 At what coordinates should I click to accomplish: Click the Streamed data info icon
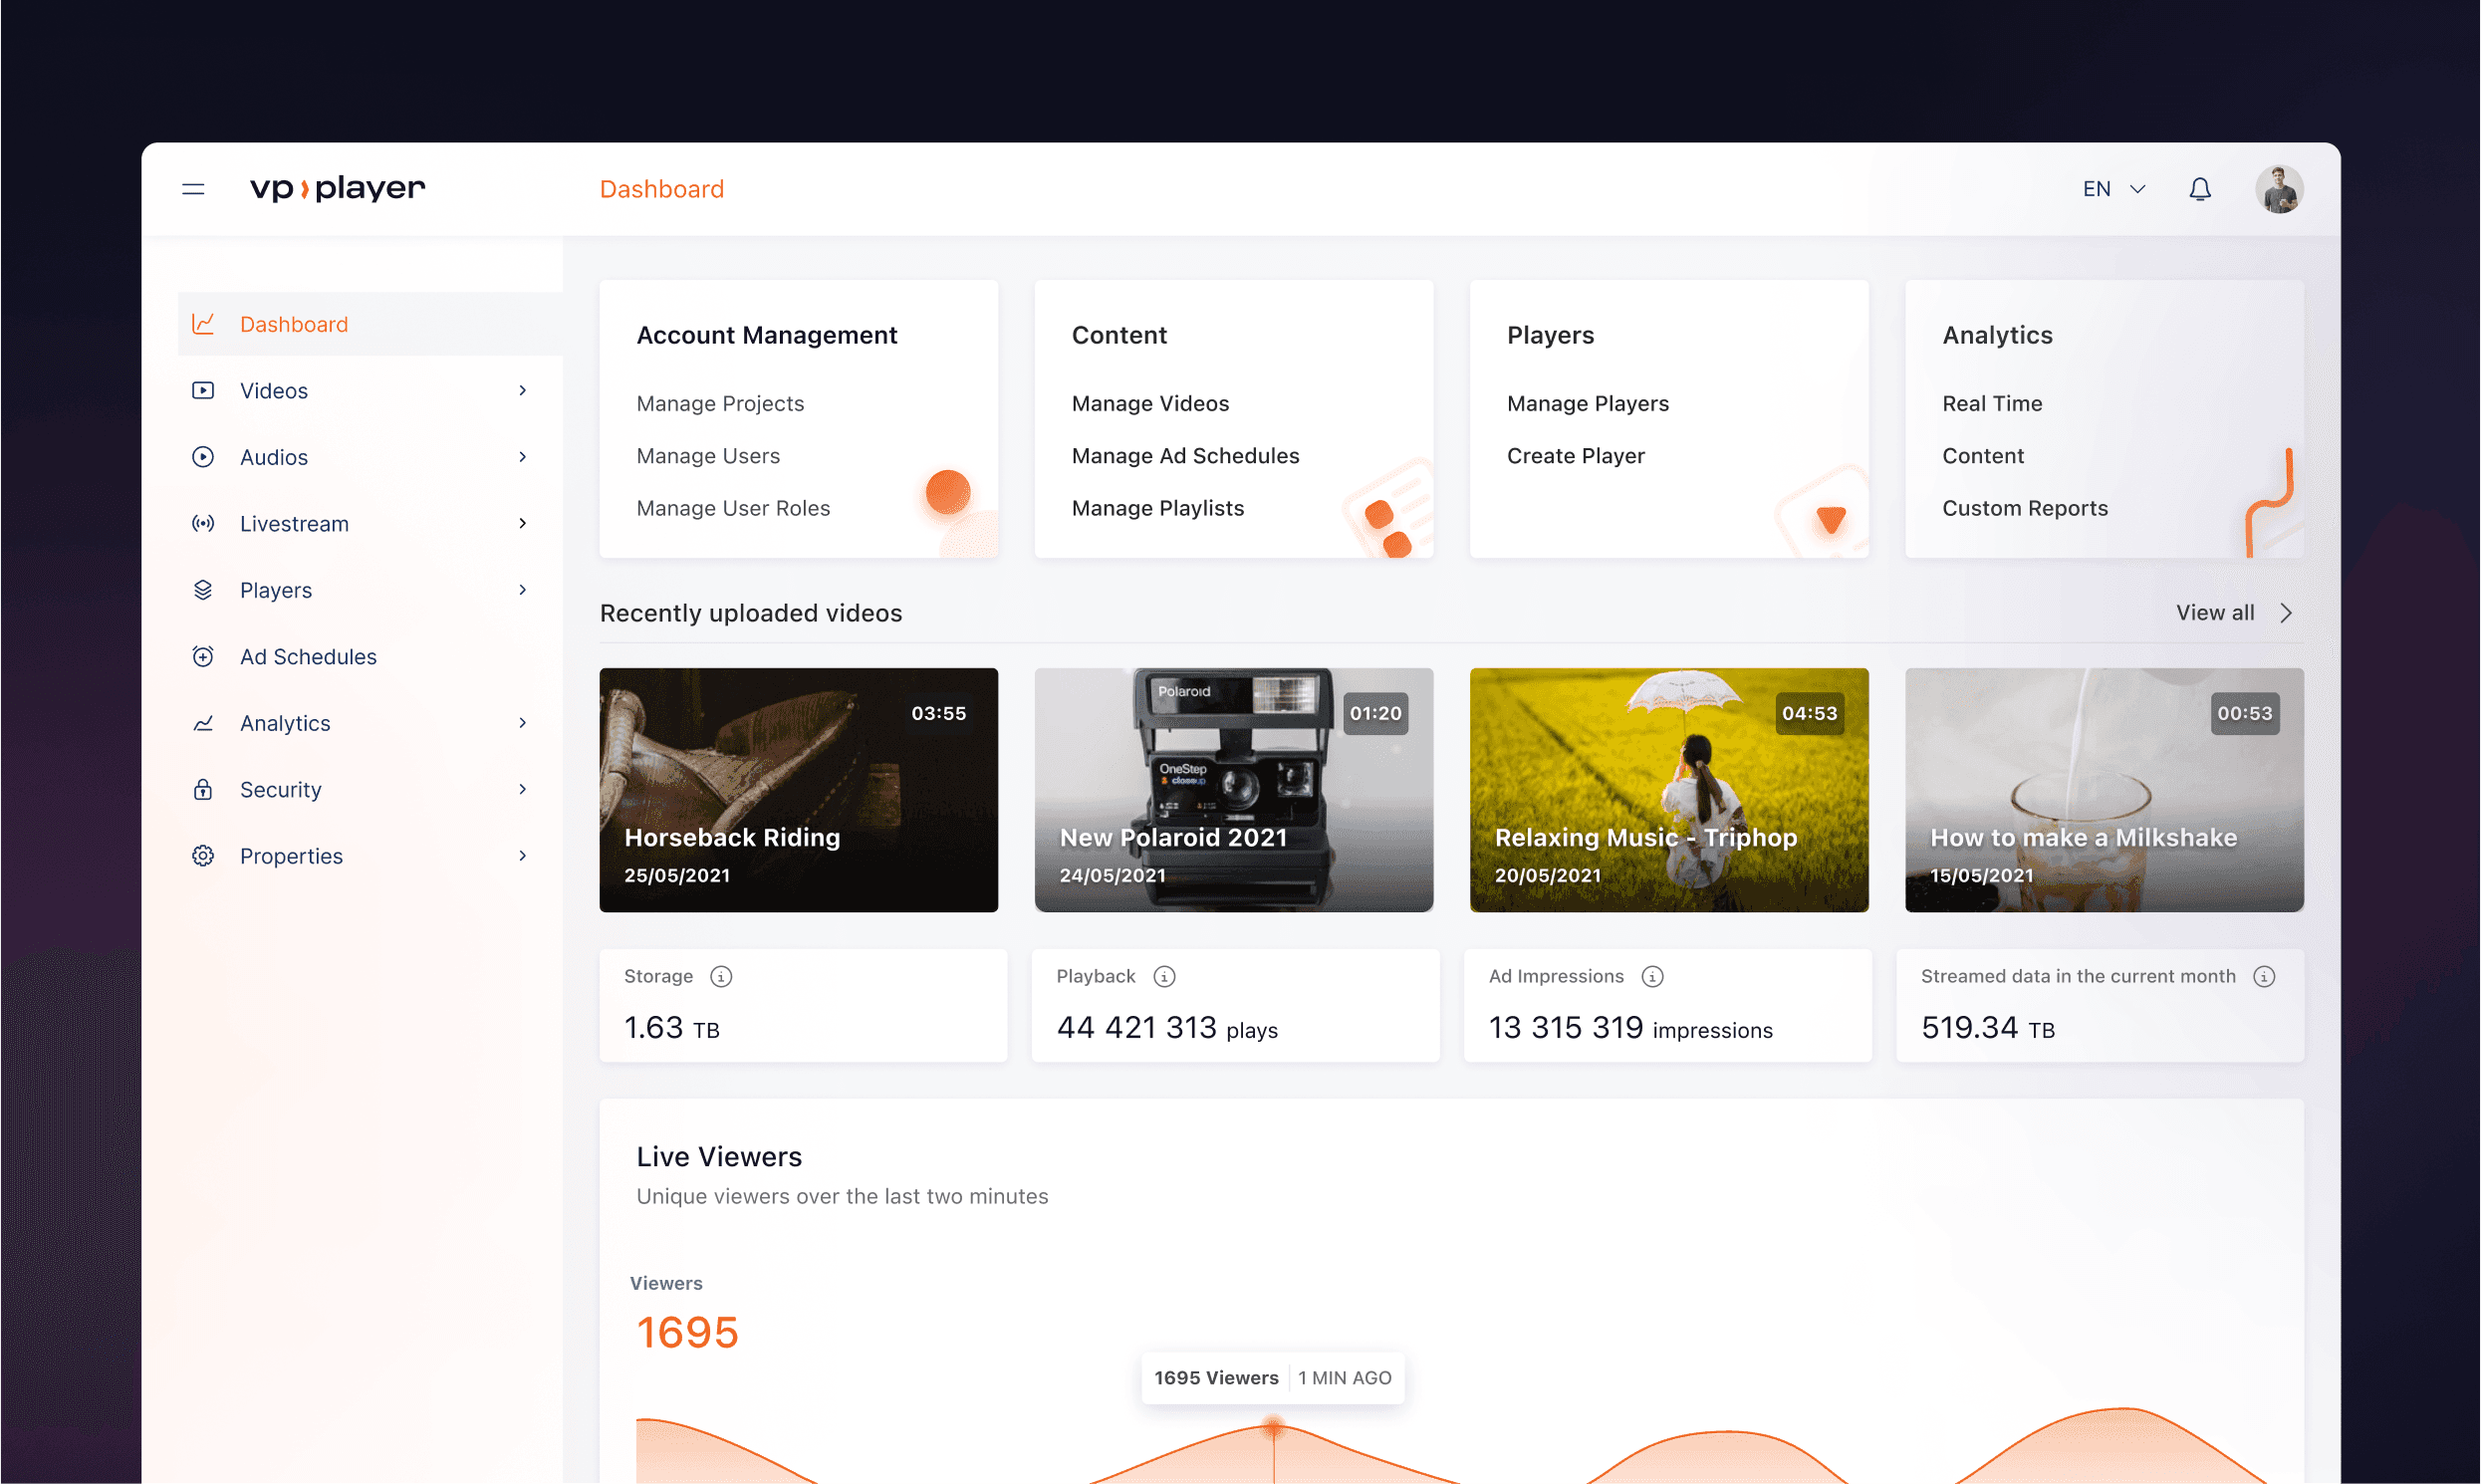(2264, 976)
